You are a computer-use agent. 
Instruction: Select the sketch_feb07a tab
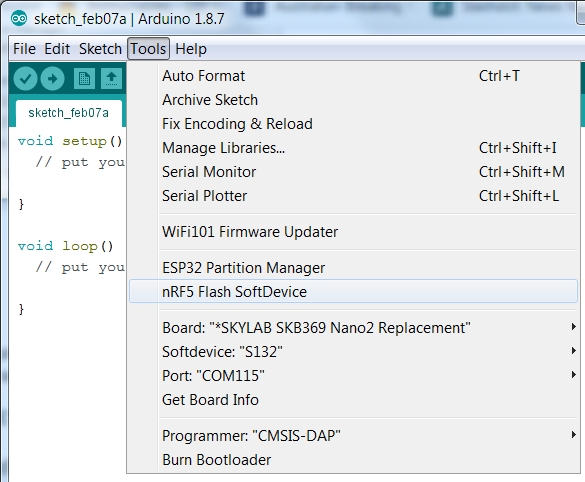tap(68, 113)
